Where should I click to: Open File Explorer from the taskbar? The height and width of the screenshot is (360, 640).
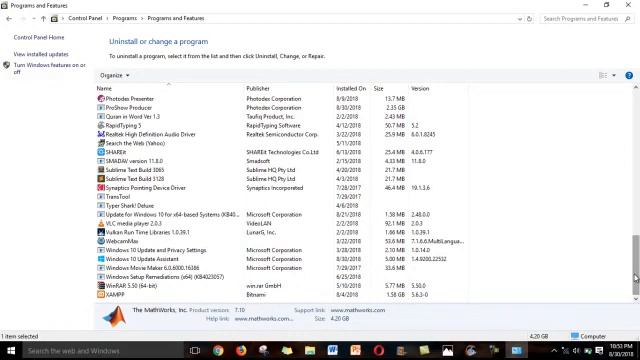pos(310,351)
